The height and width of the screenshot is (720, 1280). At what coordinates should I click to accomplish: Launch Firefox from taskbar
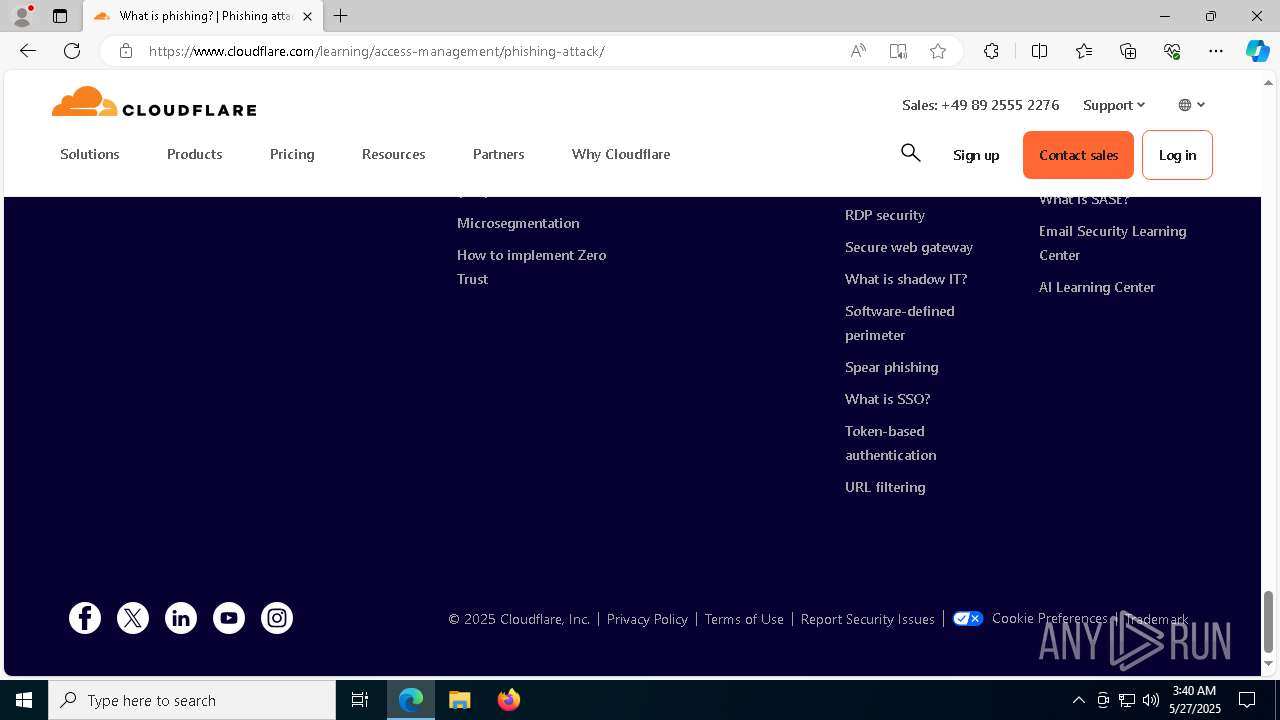click(x=509, y=700)
